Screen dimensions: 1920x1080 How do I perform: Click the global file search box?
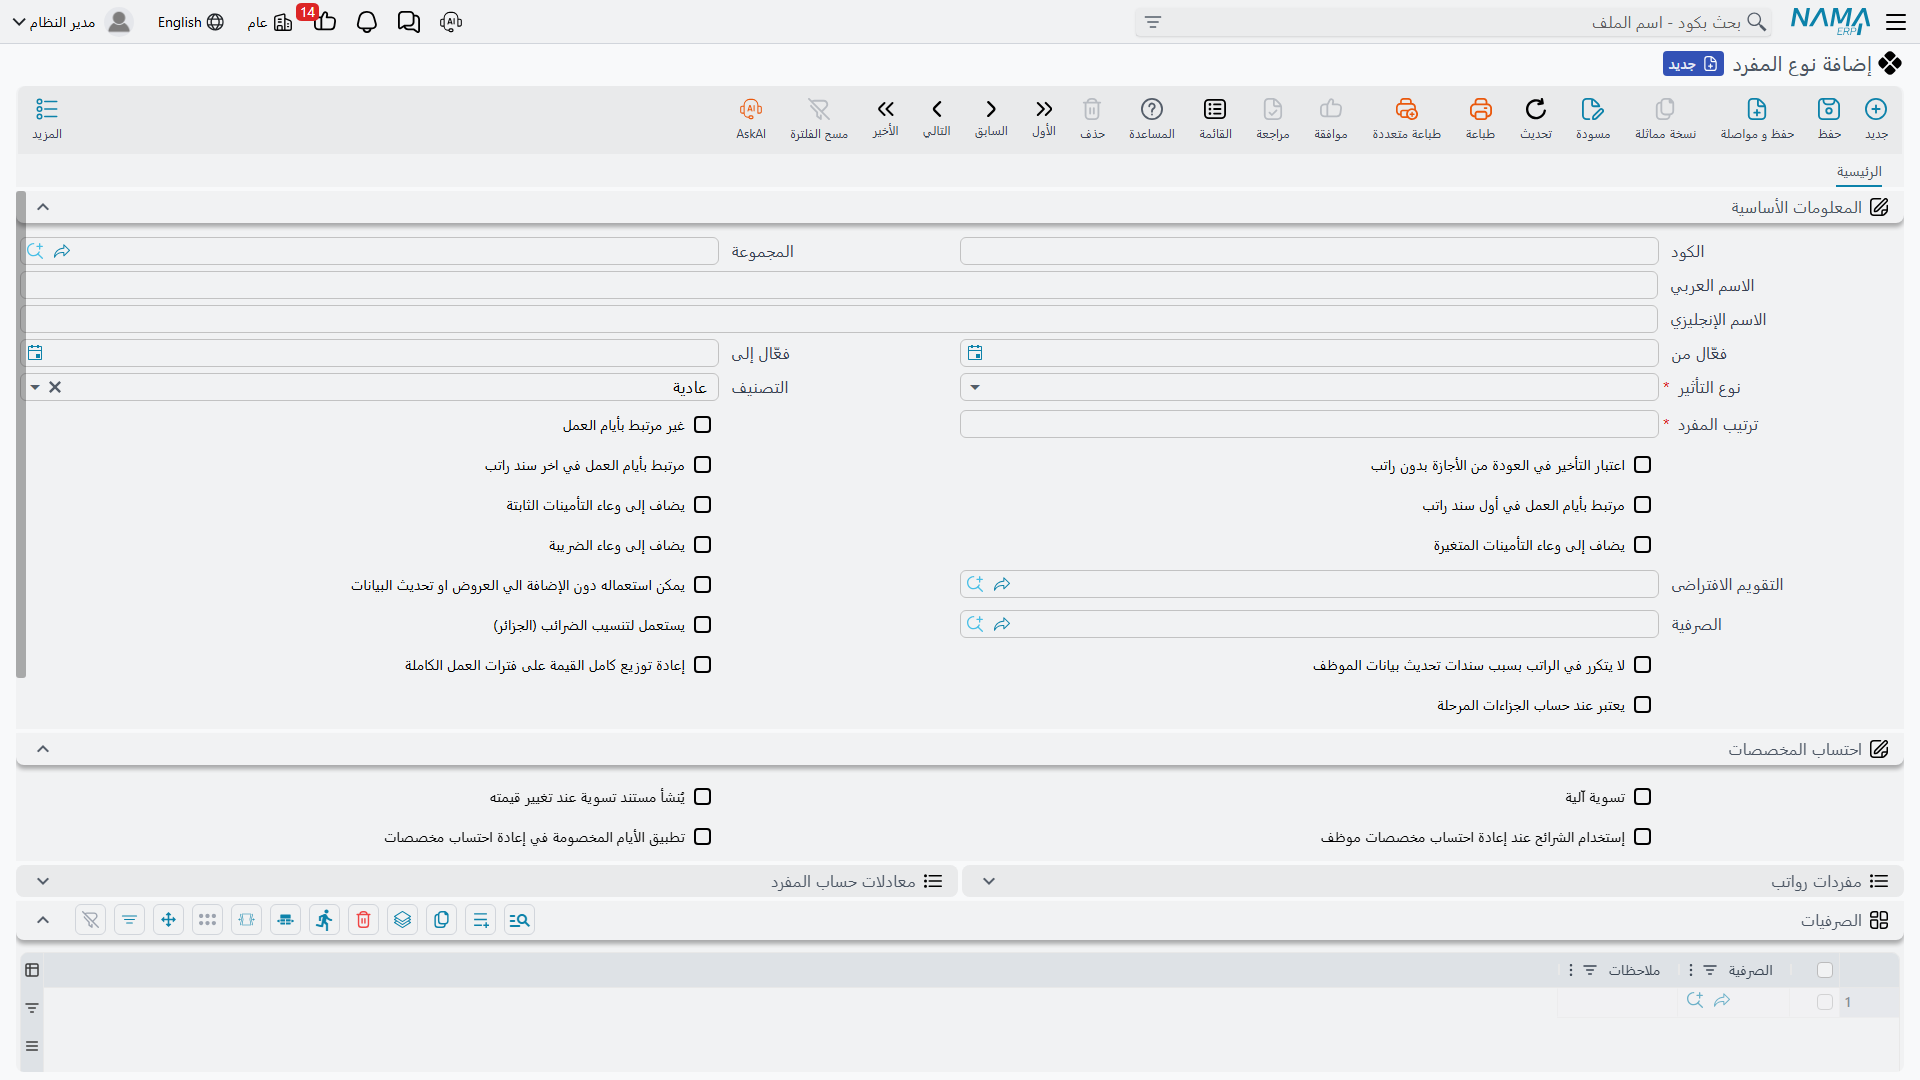point(1453,22)
